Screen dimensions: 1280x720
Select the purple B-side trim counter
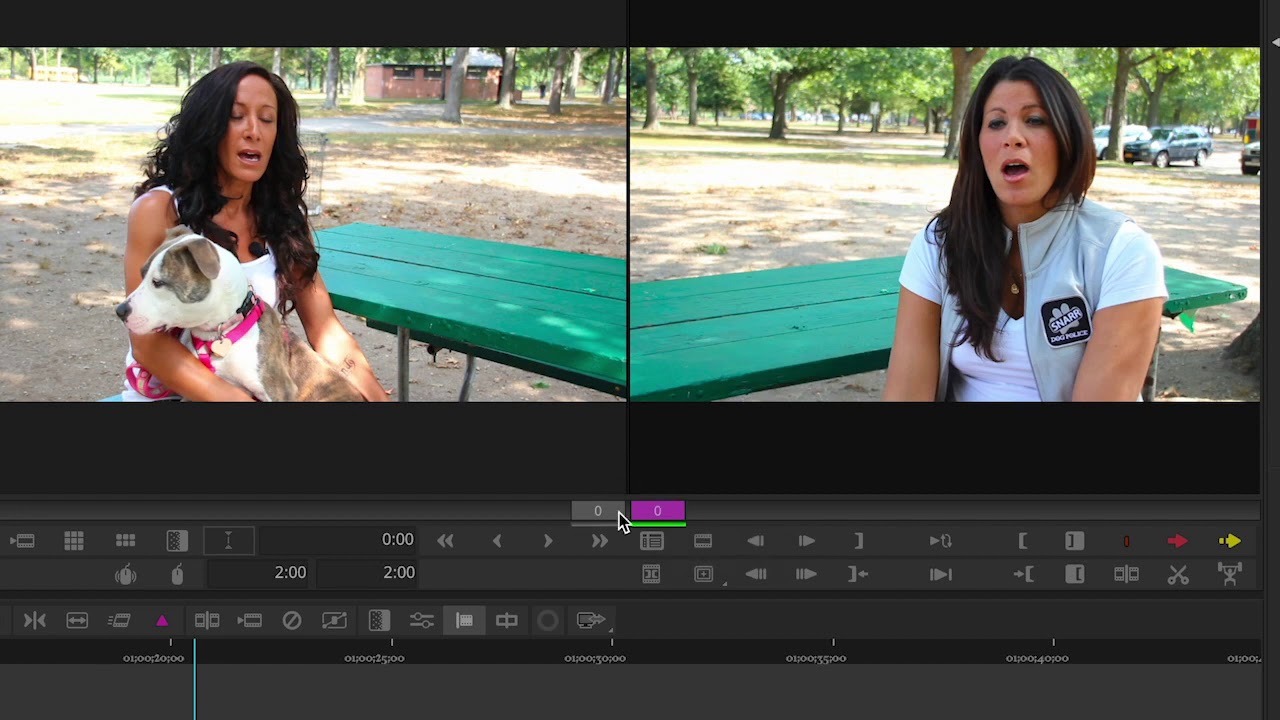[658, 511]
